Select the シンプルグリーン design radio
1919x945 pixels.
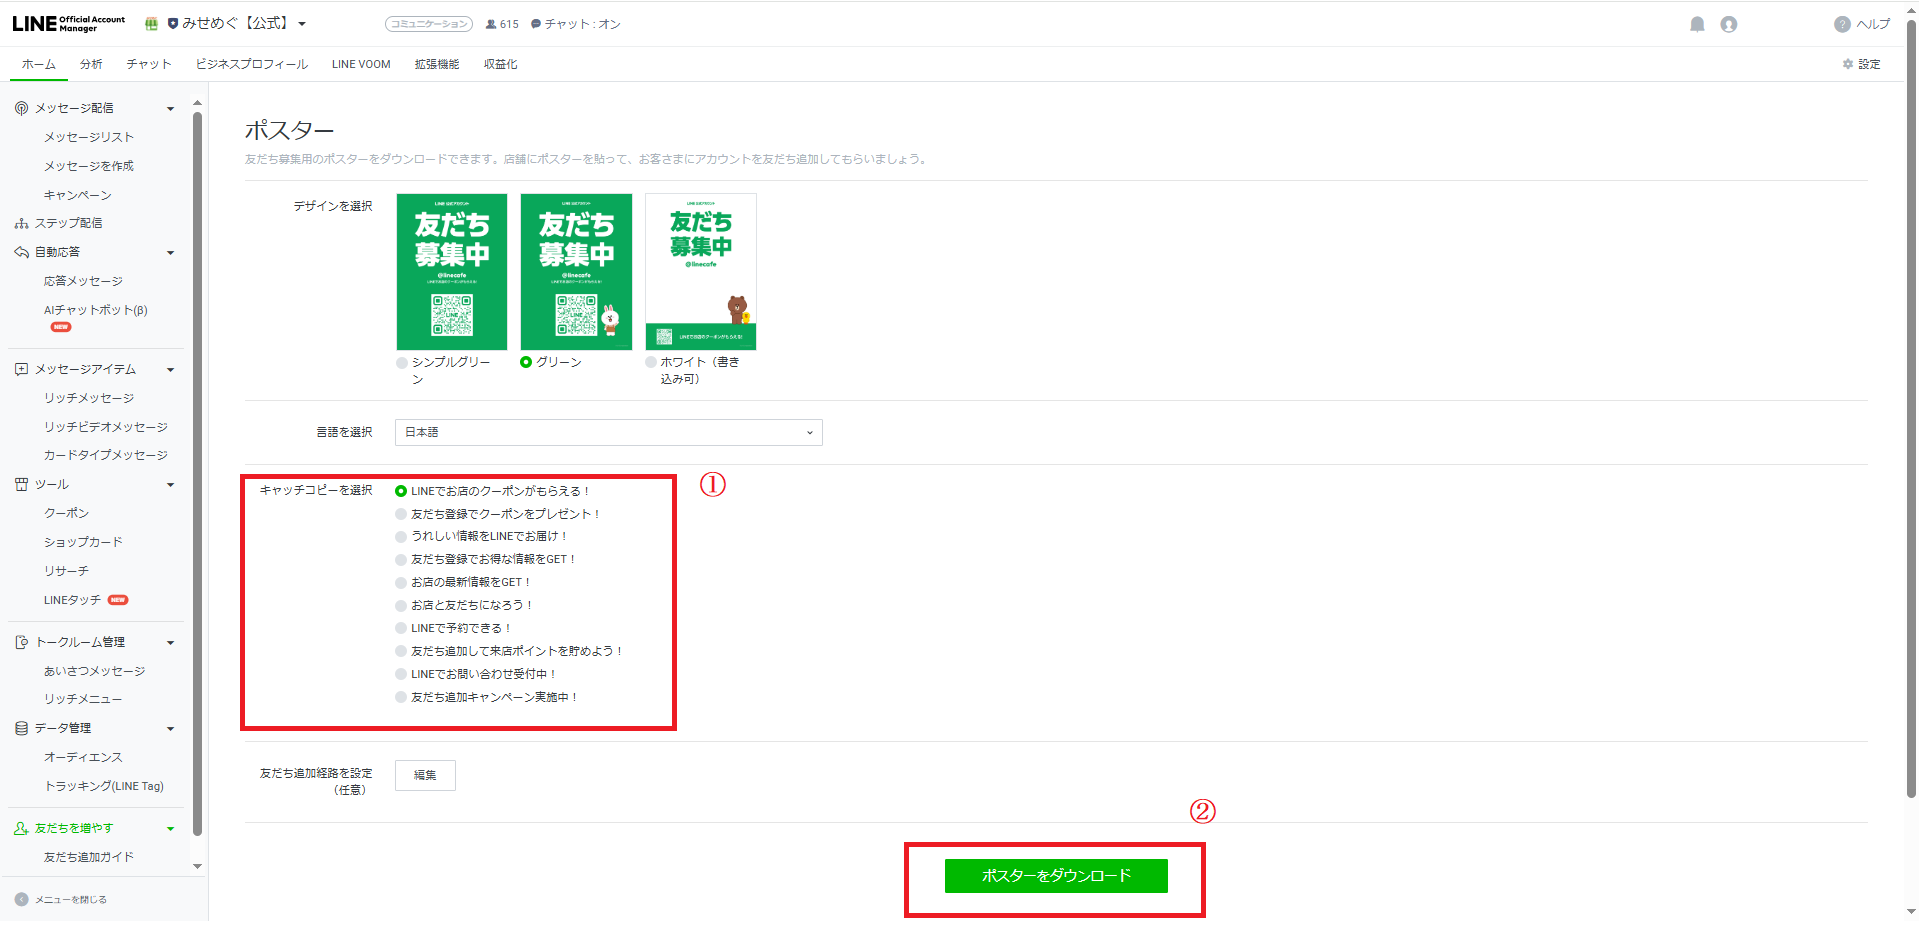pyautogui.click(x=402, y=363)
